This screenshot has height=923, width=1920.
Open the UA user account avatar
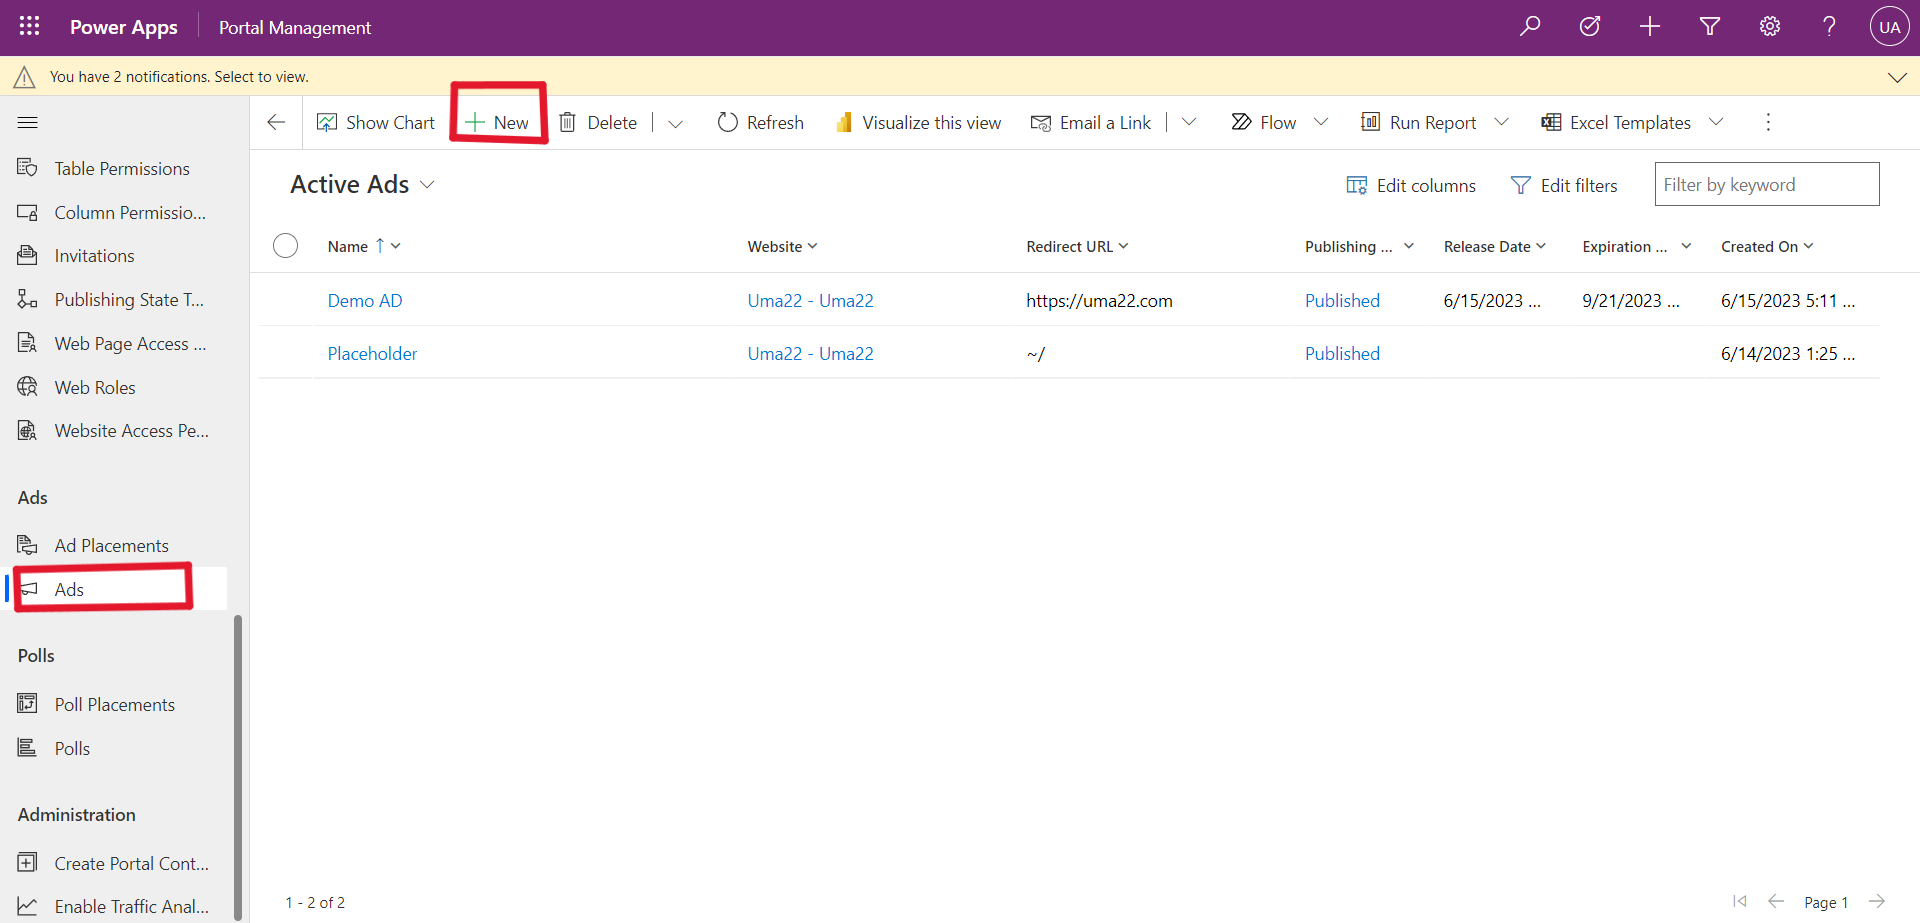1889,27
